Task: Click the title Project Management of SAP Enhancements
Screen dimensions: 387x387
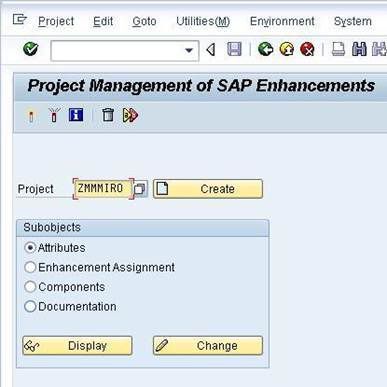Action: tap(201, 86)
